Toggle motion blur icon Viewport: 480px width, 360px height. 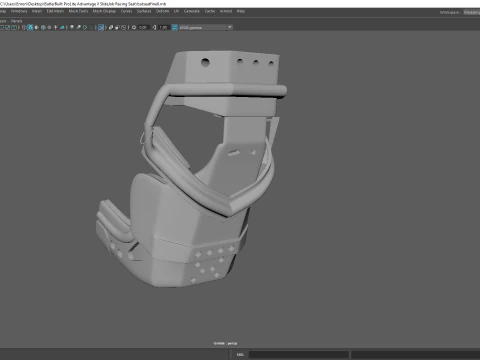[78, 27]
